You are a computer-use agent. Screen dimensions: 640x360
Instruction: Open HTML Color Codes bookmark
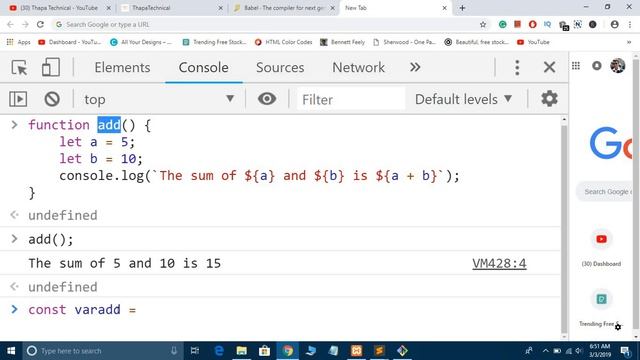pos(283,42)
